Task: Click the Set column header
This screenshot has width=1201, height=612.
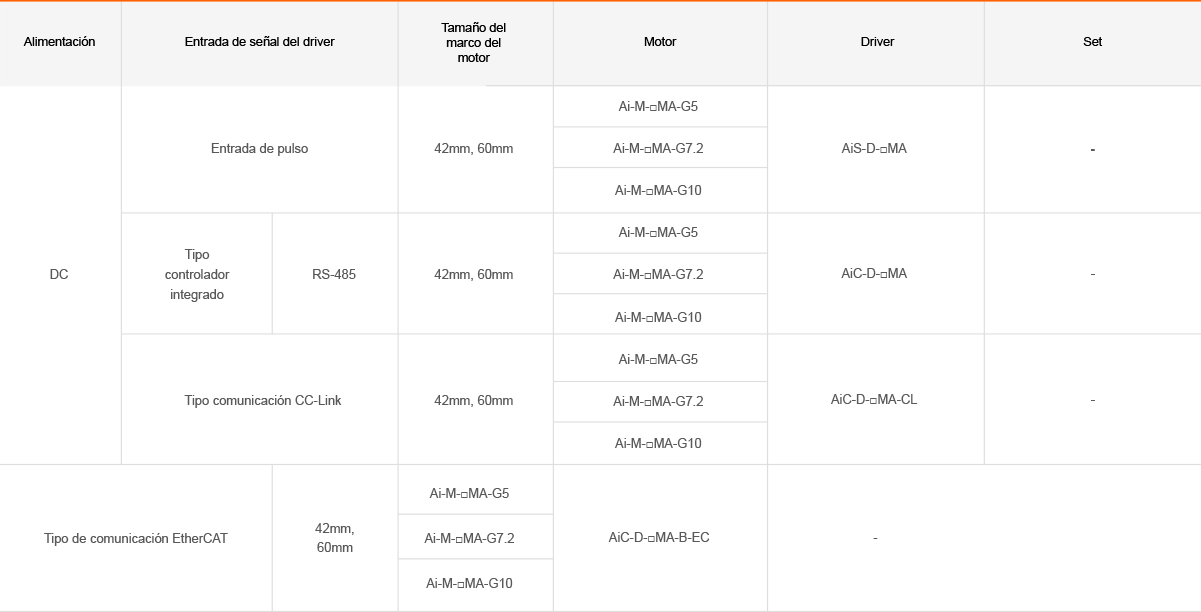Action: [1093, 42]
